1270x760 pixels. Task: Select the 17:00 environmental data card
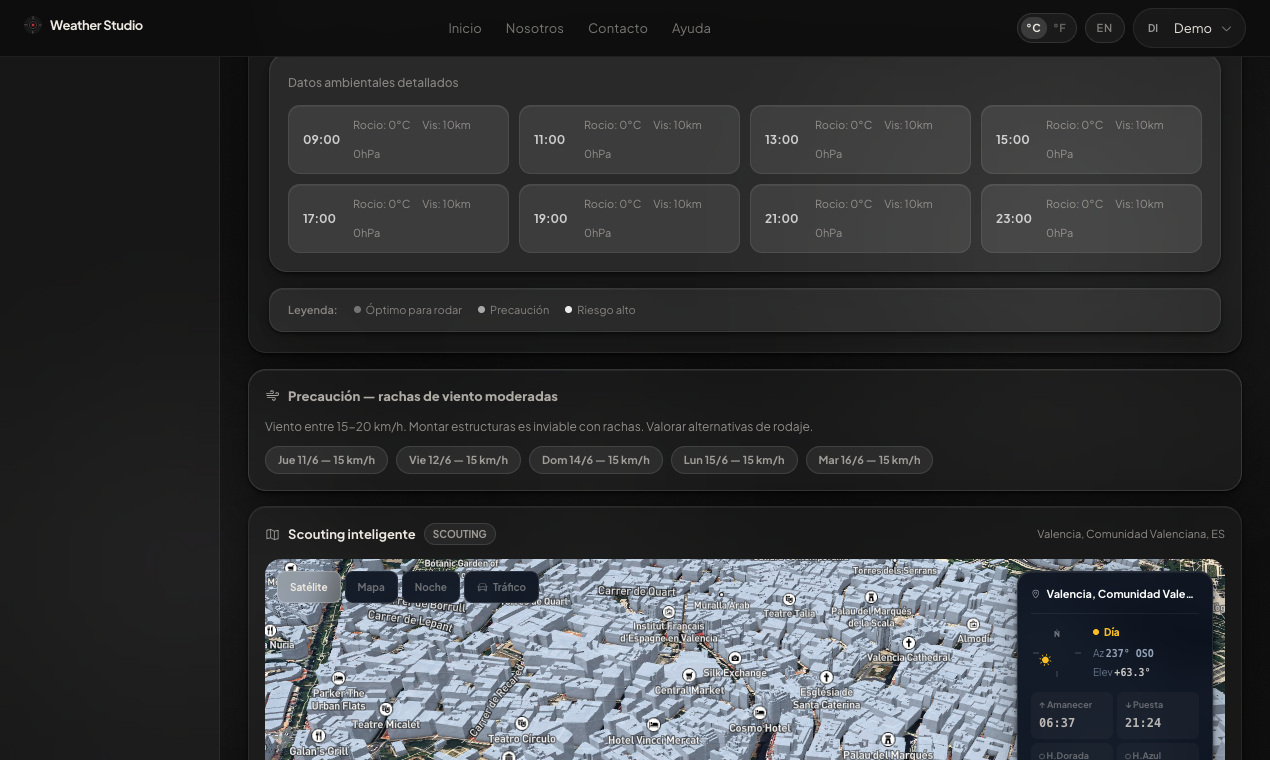(x=398, y=219)
